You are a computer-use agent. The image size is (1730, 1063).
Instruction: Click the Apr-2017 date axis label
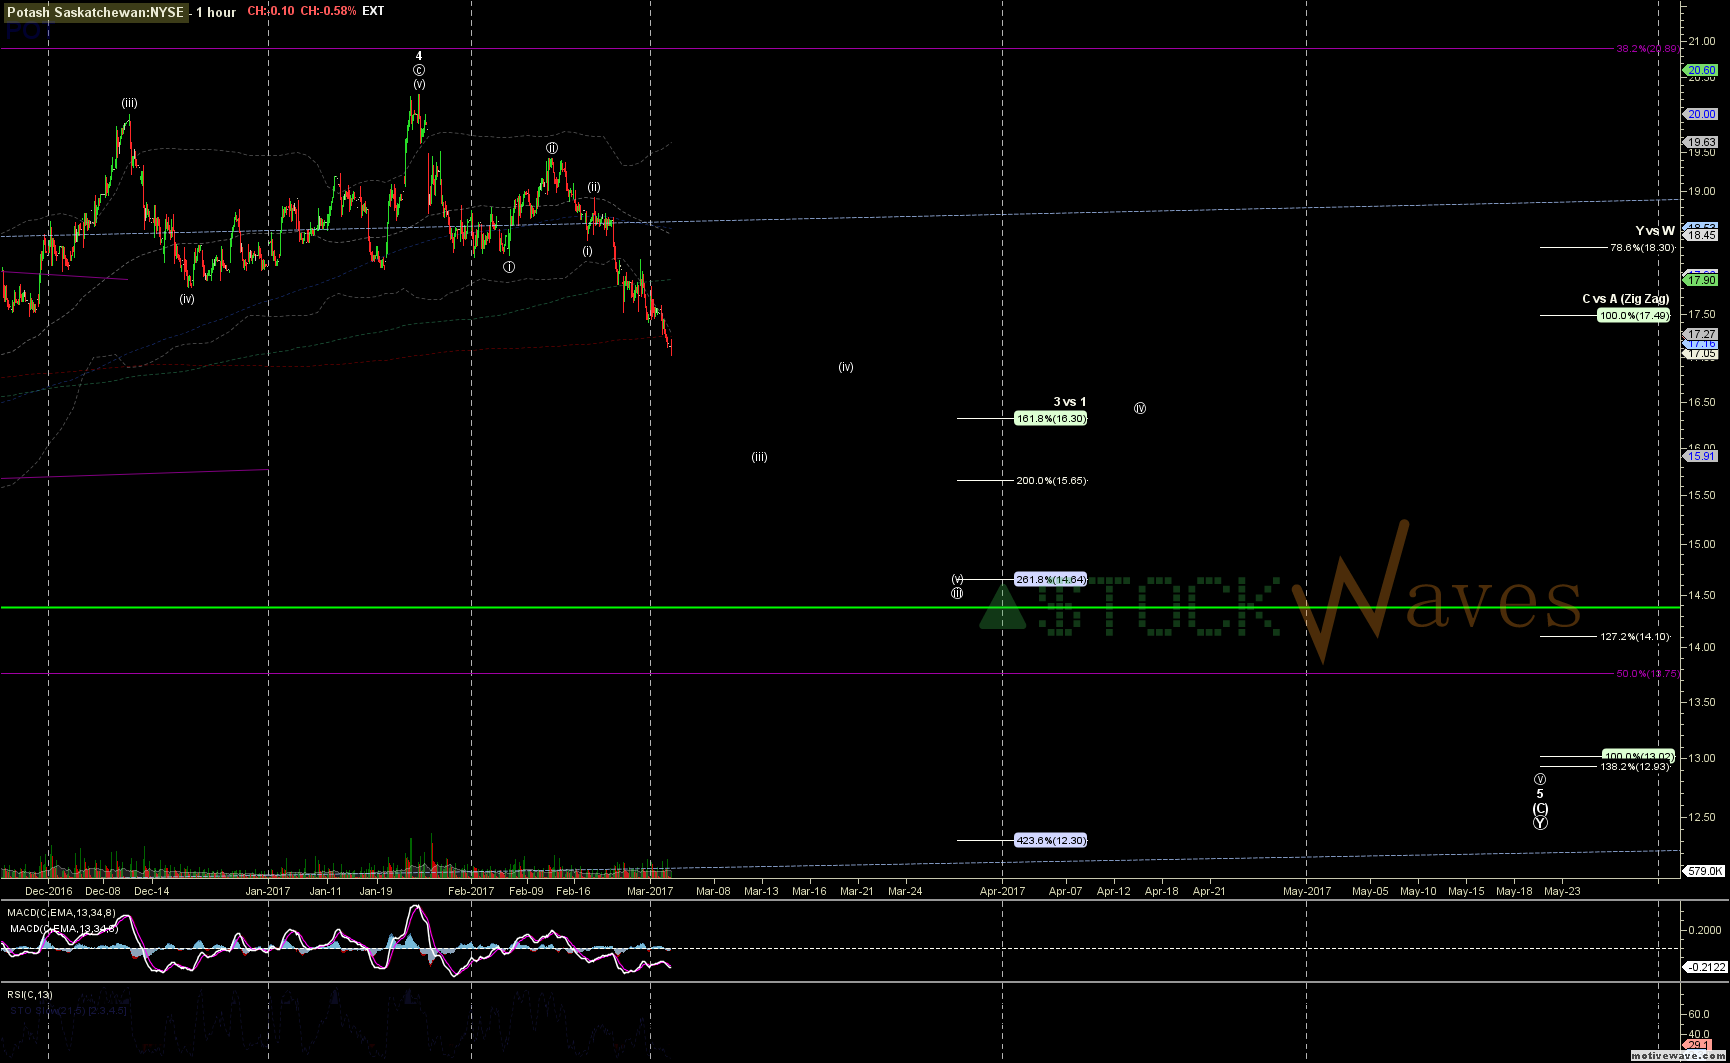click(x=1002, y=891)
